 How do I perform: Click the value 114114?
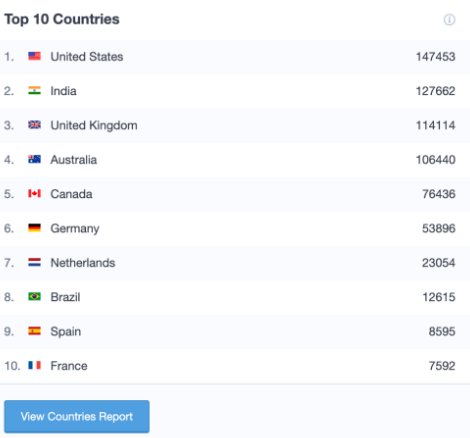coord(435,125)
